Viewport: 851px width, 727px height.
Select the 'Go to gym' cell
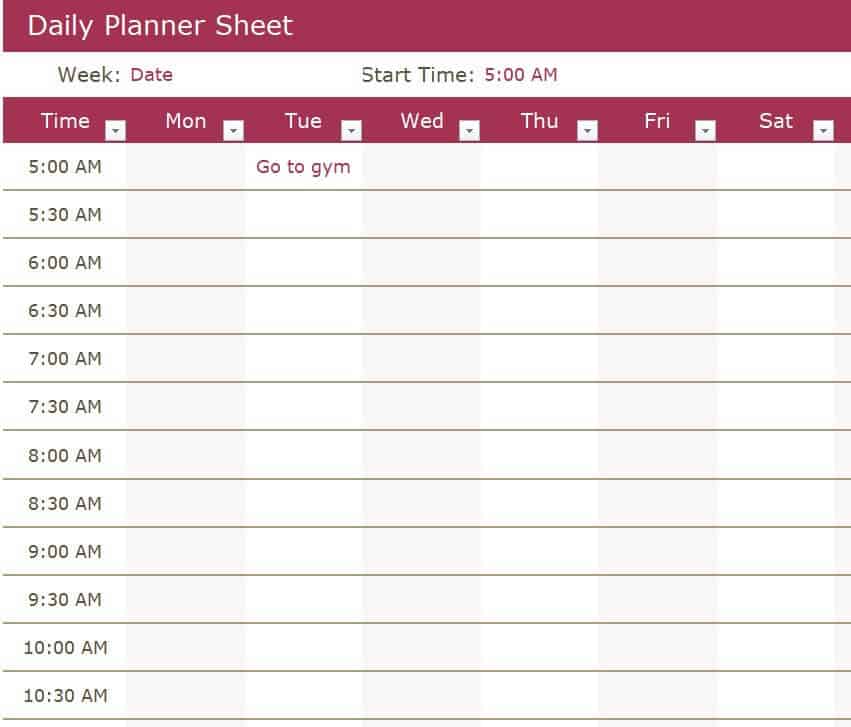303,167
